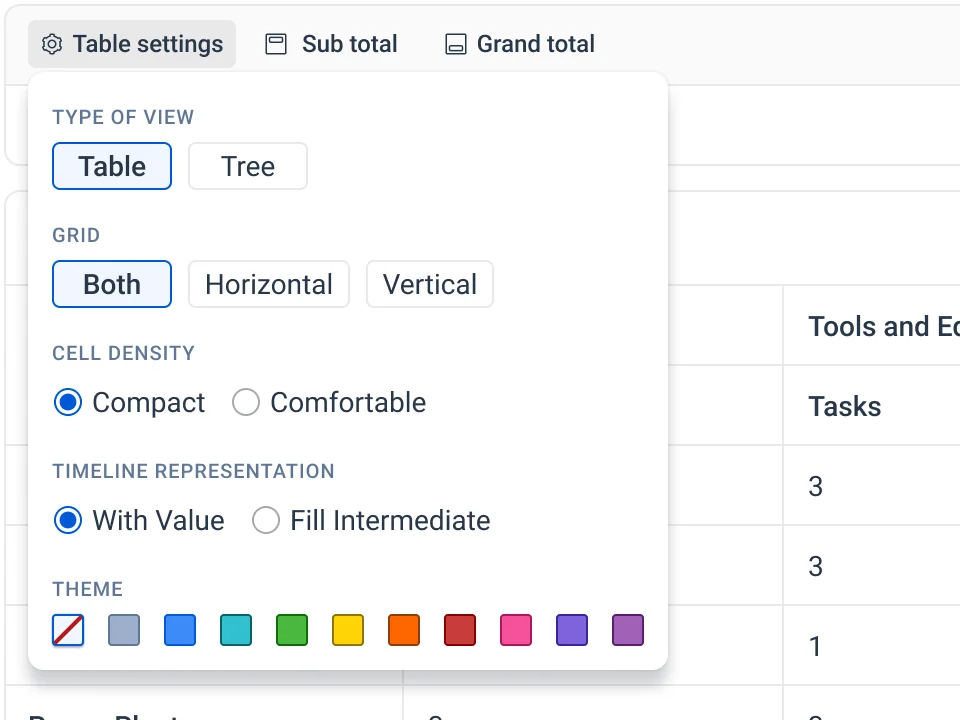Pick the no-theme crossed-out swatch
This screenshot has height=720, width=960.
coord(68,630)
